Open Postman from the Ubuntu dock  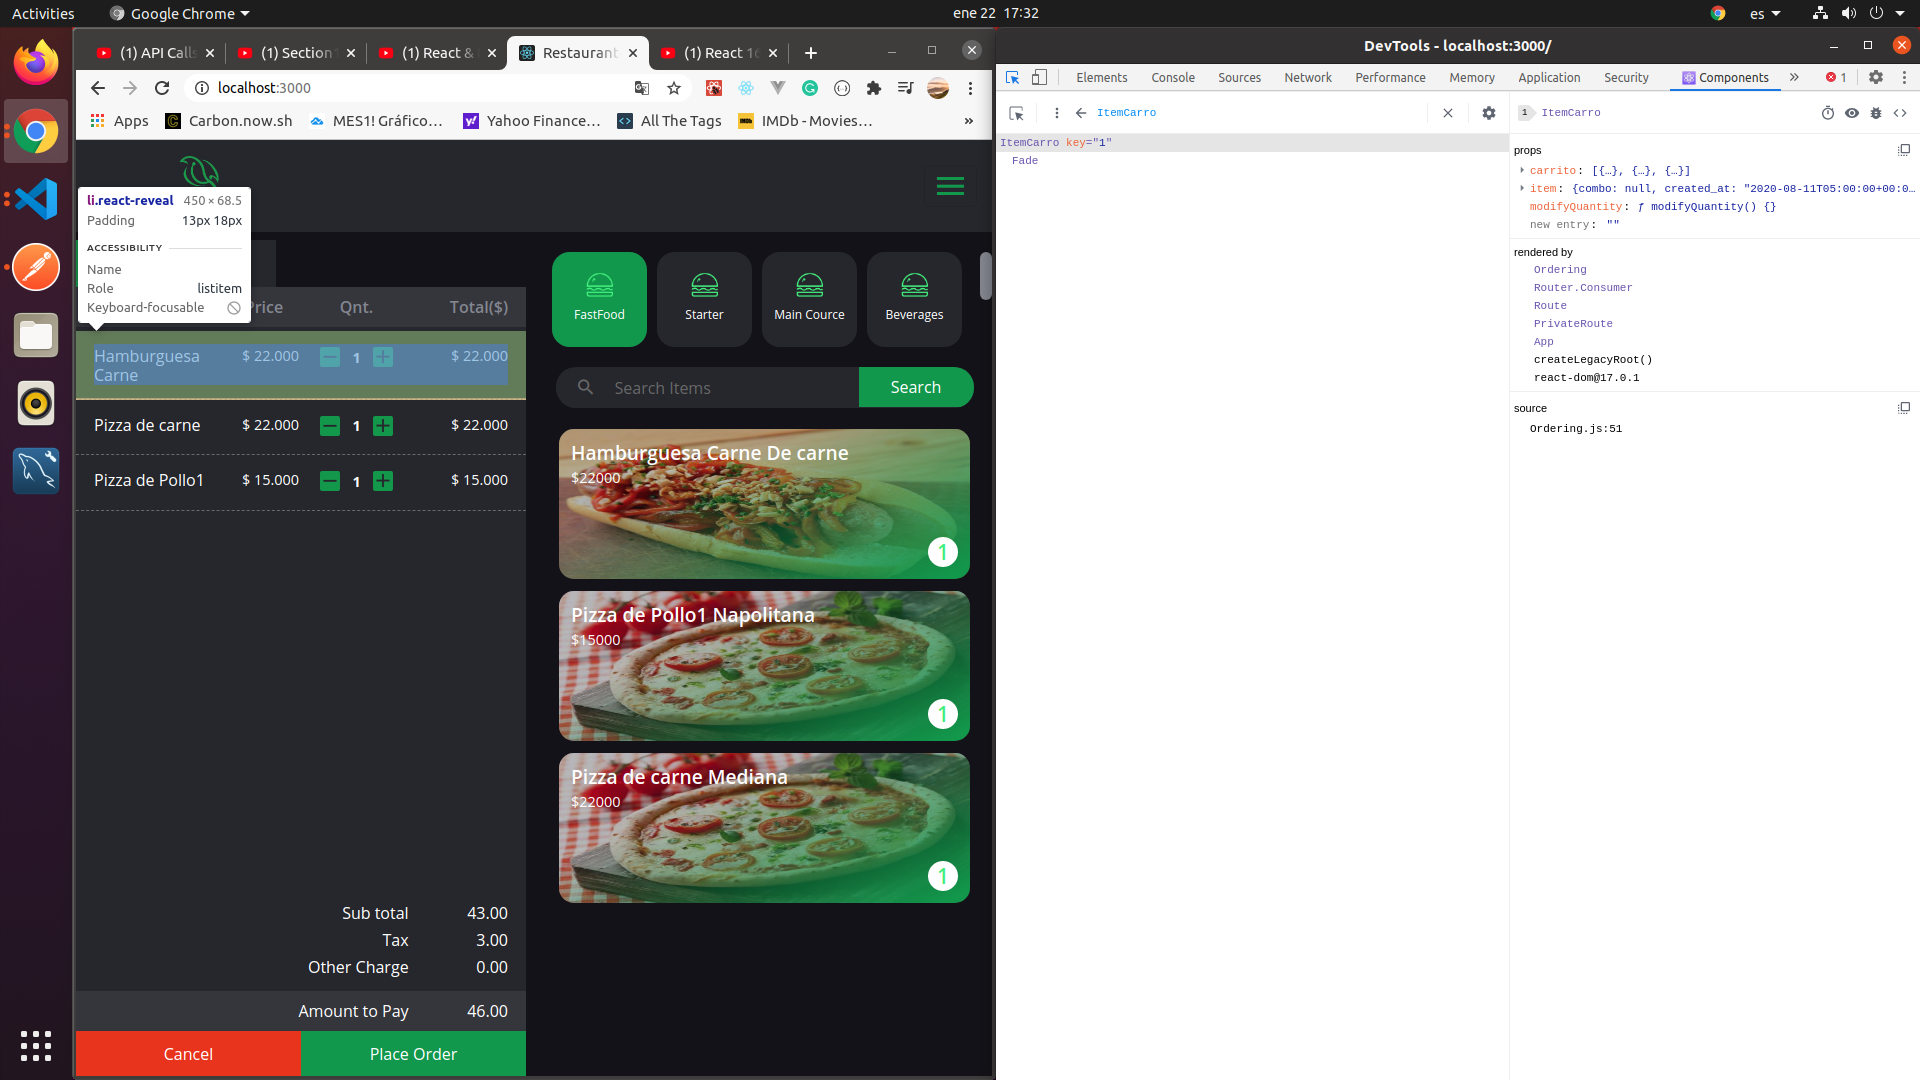tap(36, 267)
